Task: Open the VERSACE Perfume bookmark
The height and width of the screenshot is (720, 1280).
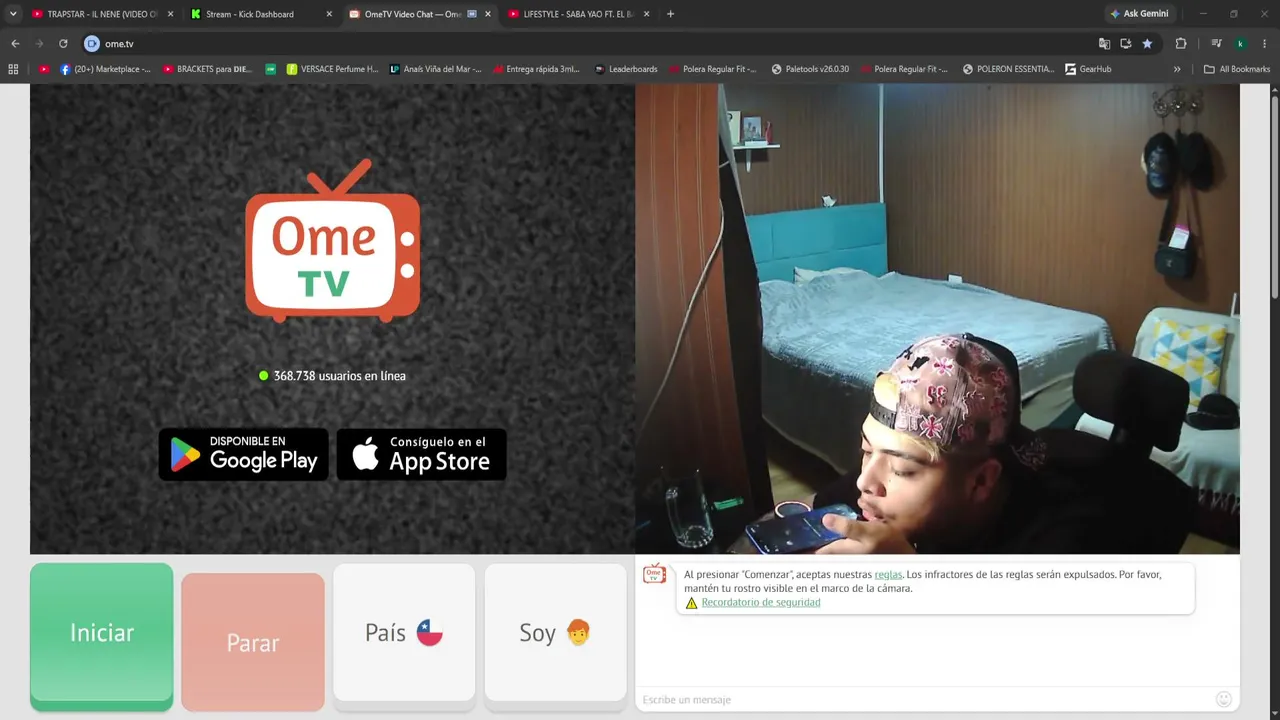Action: pyautogui.click(x=333, y=69)
